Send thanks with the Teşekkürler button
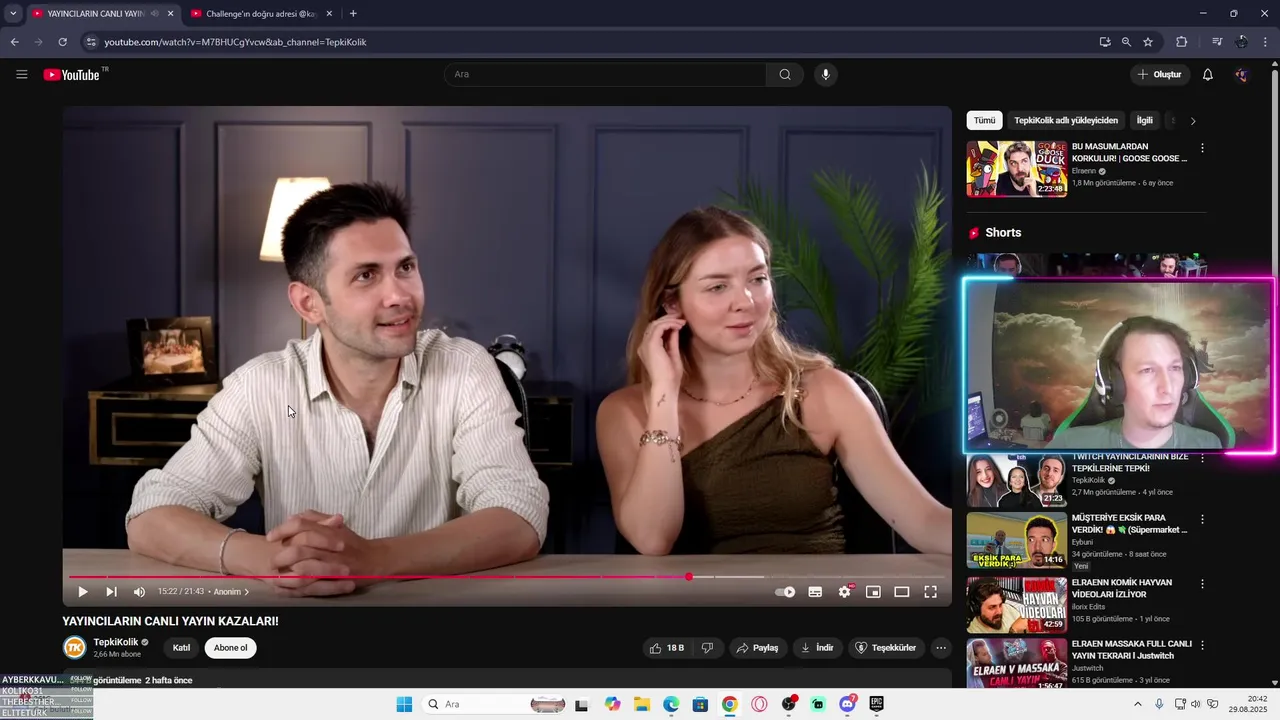This screenshot has height=720, width=1280. click(885, 648)
